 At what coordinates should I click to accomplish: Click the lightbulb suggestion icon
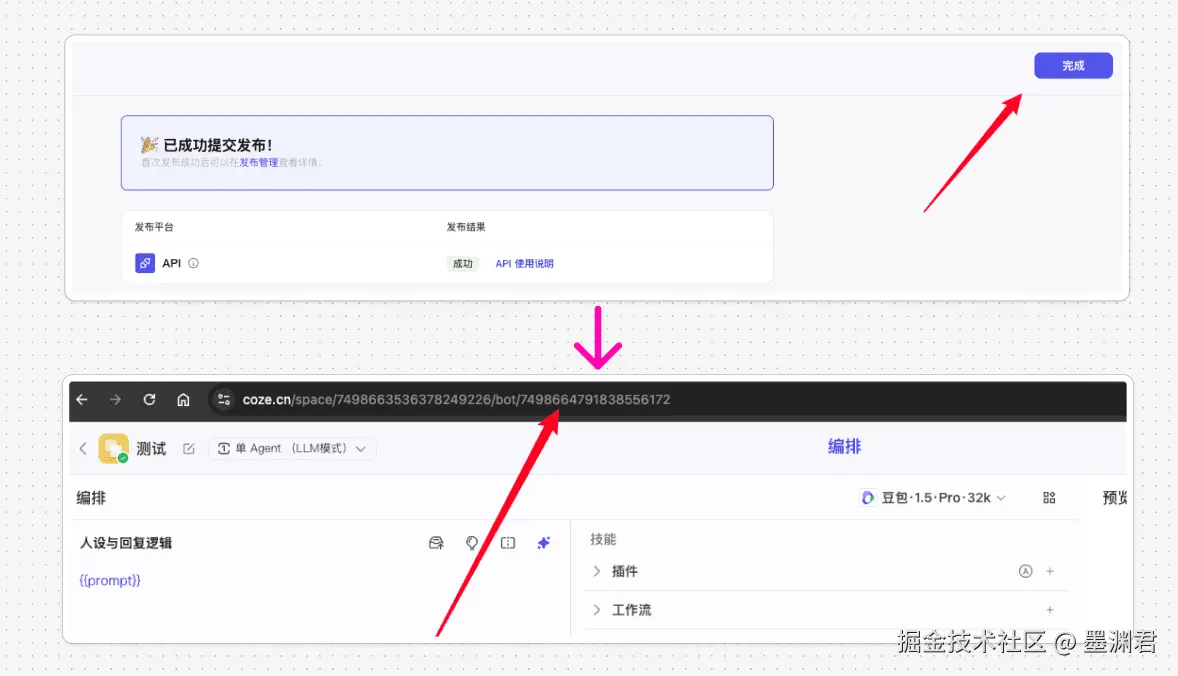coord(472,543)
